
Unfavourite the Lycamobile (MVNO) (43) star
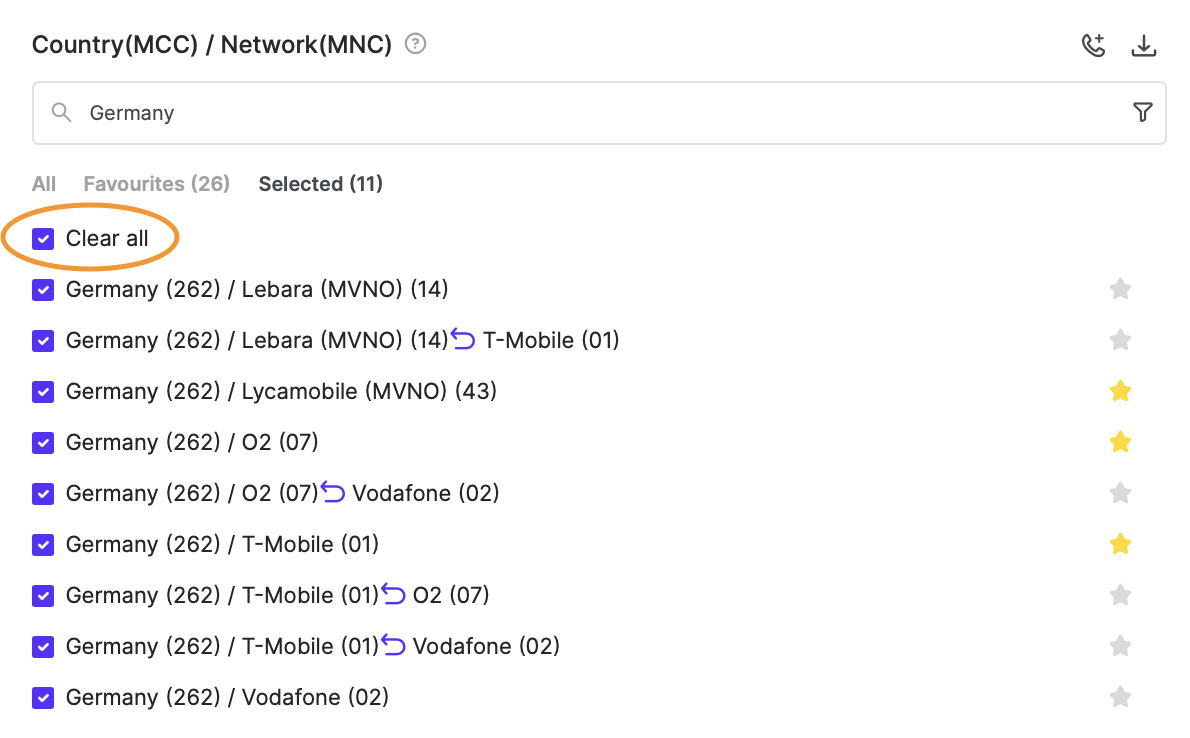tap(1120, 391)
